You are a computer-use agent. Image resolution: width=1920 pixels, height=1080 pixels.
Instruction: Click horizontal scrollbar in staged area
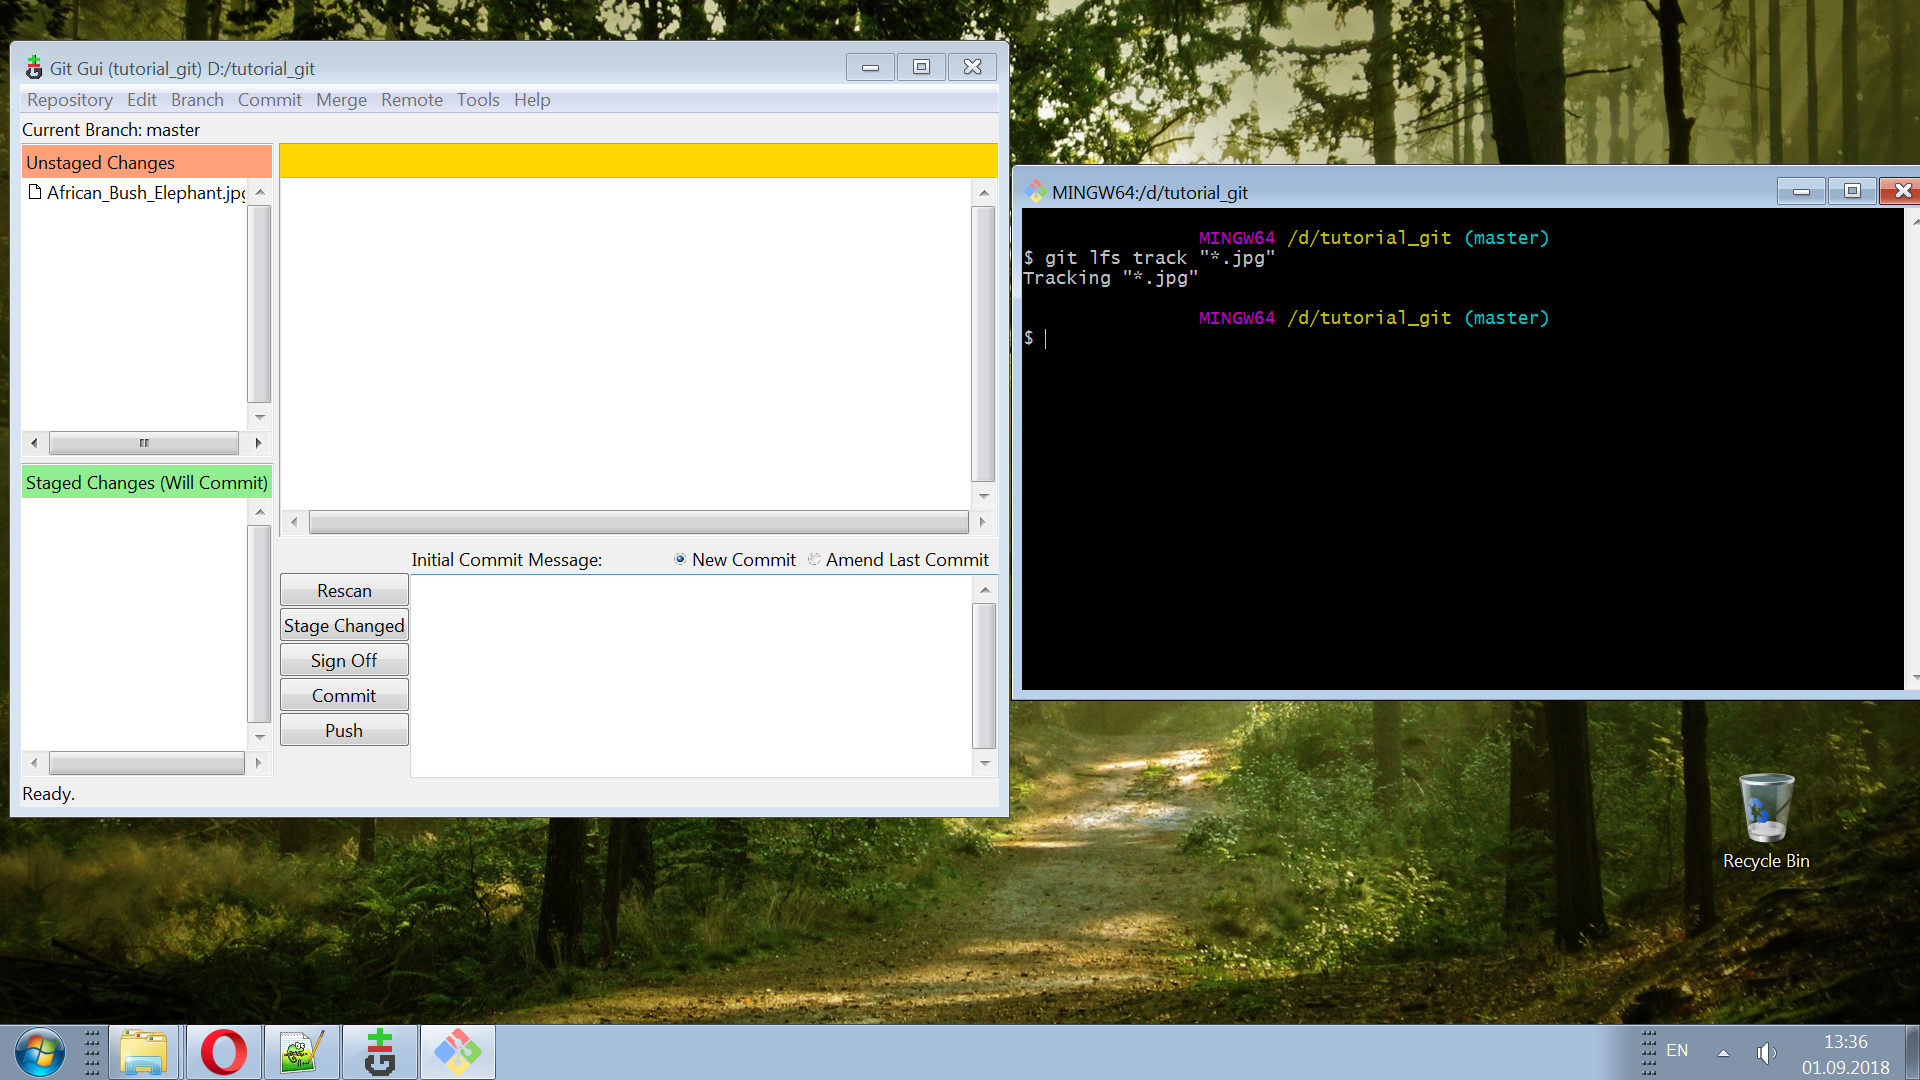coord(145,764)
